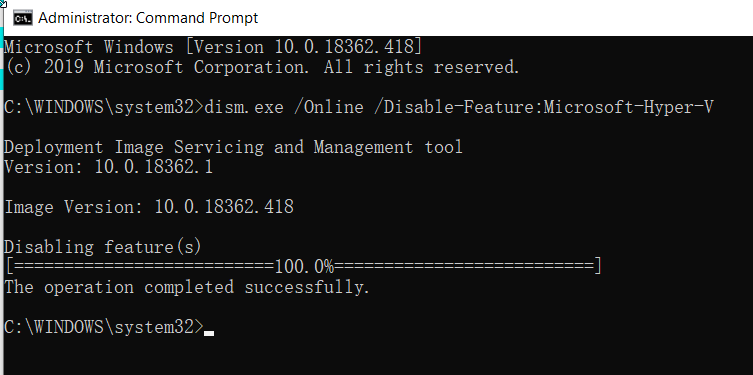Open the Command Prompt title bar icon menu
Image resolution: width=753 pixels, height=375 pixels.
pos(22,18)
